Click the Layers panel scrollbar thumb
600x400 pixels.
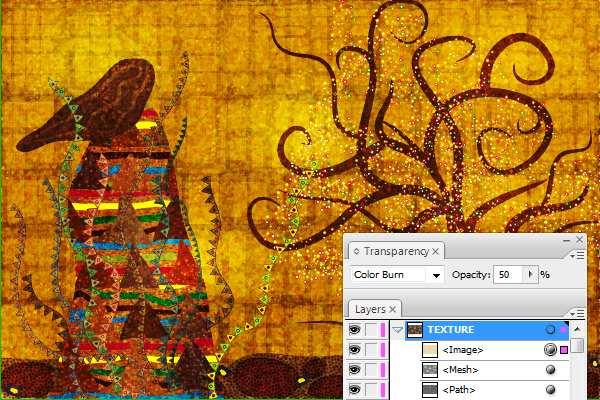click(577, 345)
